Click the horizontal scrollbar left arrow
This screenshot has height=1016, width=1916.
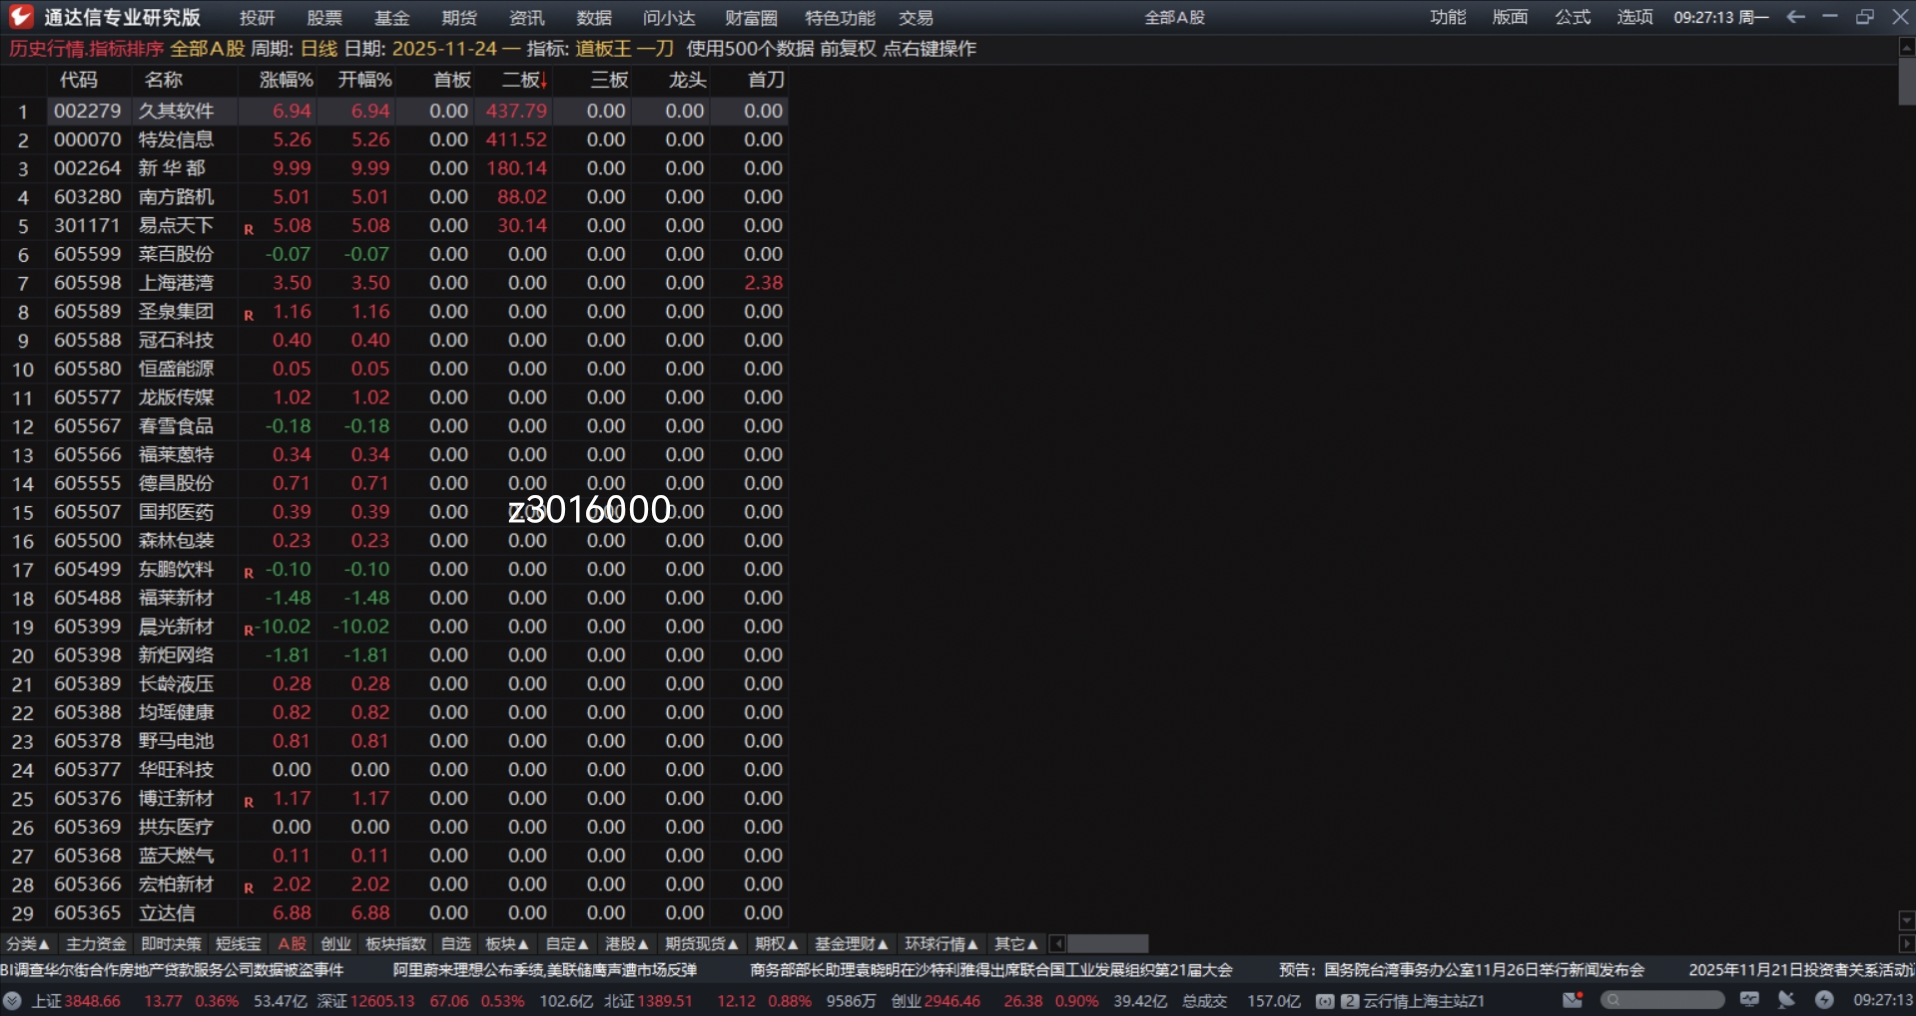point(1057,944)
